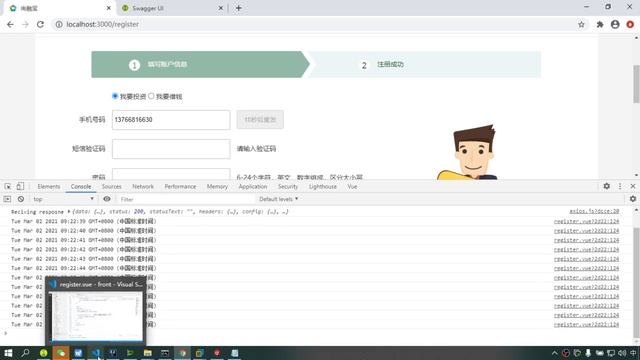Viewport: 640px width, 360px height.
Task: Create a live expression with eye icon
Action: (x=107, y=199)
